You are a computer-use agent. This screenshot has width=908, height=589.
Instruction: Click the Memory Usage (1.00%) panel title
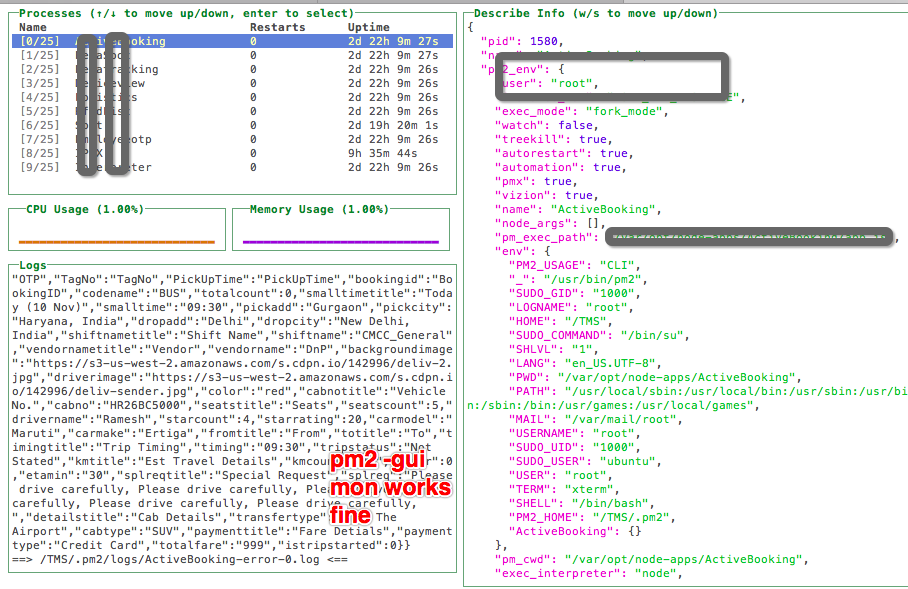(319, 209)
